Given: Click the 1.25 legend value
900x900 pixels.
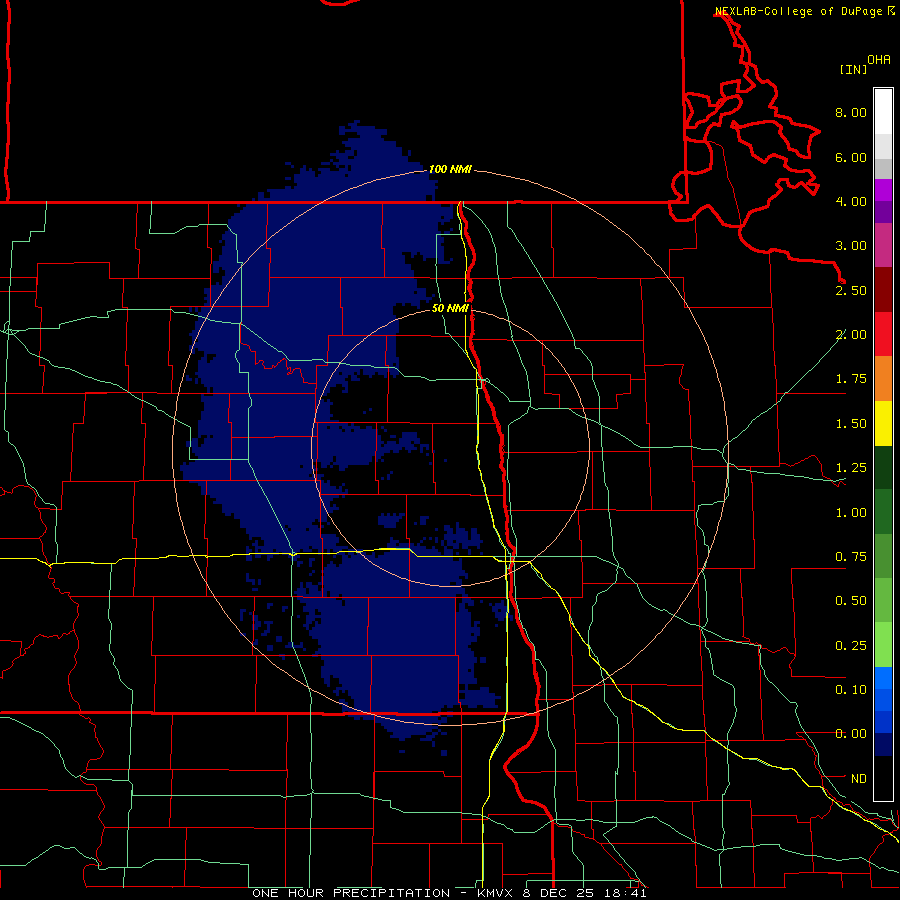Looking at the screenshot, I should point(851,468).
